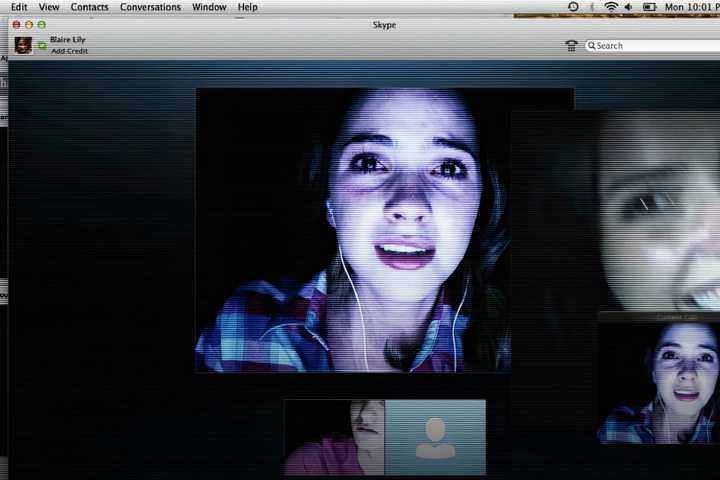720x480 pixels.
Task: Open the Wi-Fi status menu icon
Action: click(x=611, y=7)
